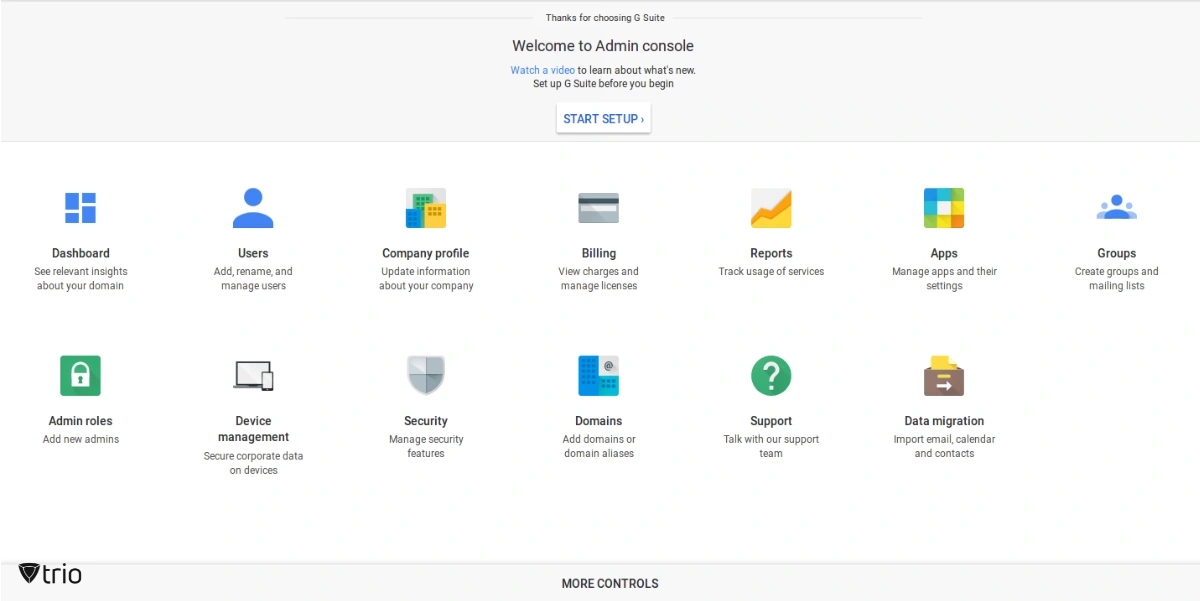
Task: Select the Security shield icon
Action: pyautogui.click(x=426, y=376)
